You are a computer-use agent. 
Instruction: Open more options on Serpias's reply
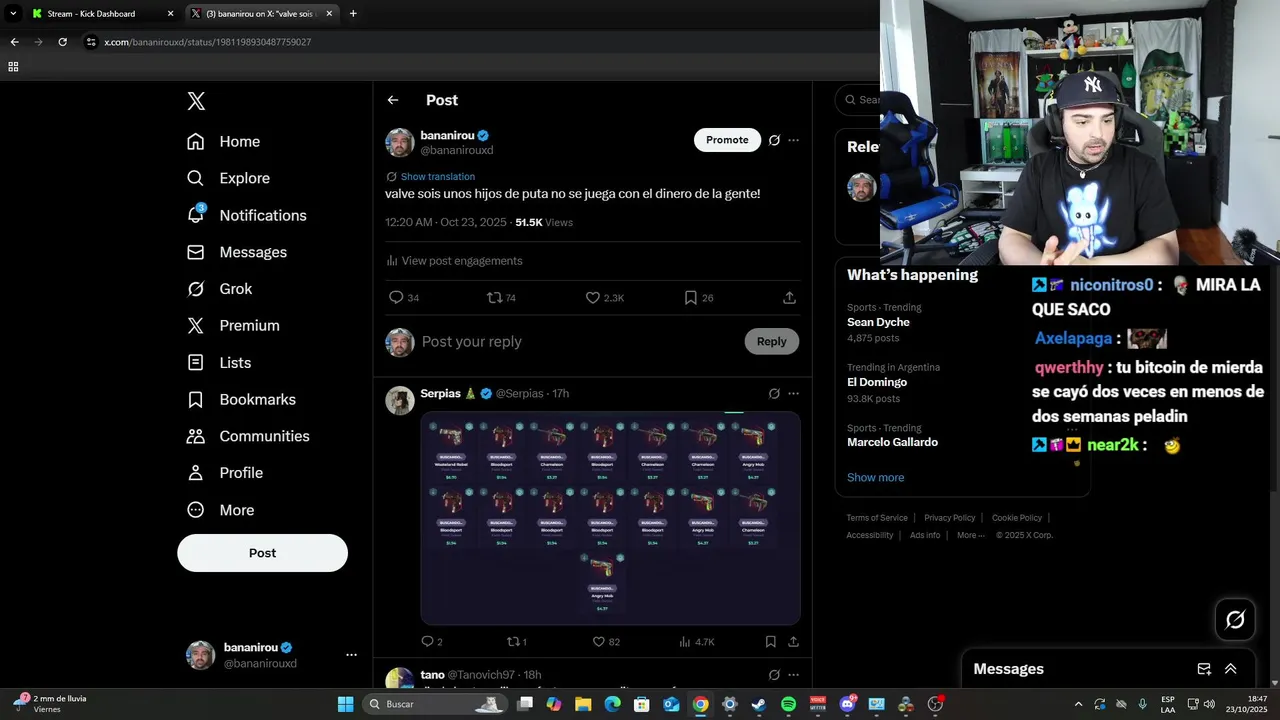793,394
